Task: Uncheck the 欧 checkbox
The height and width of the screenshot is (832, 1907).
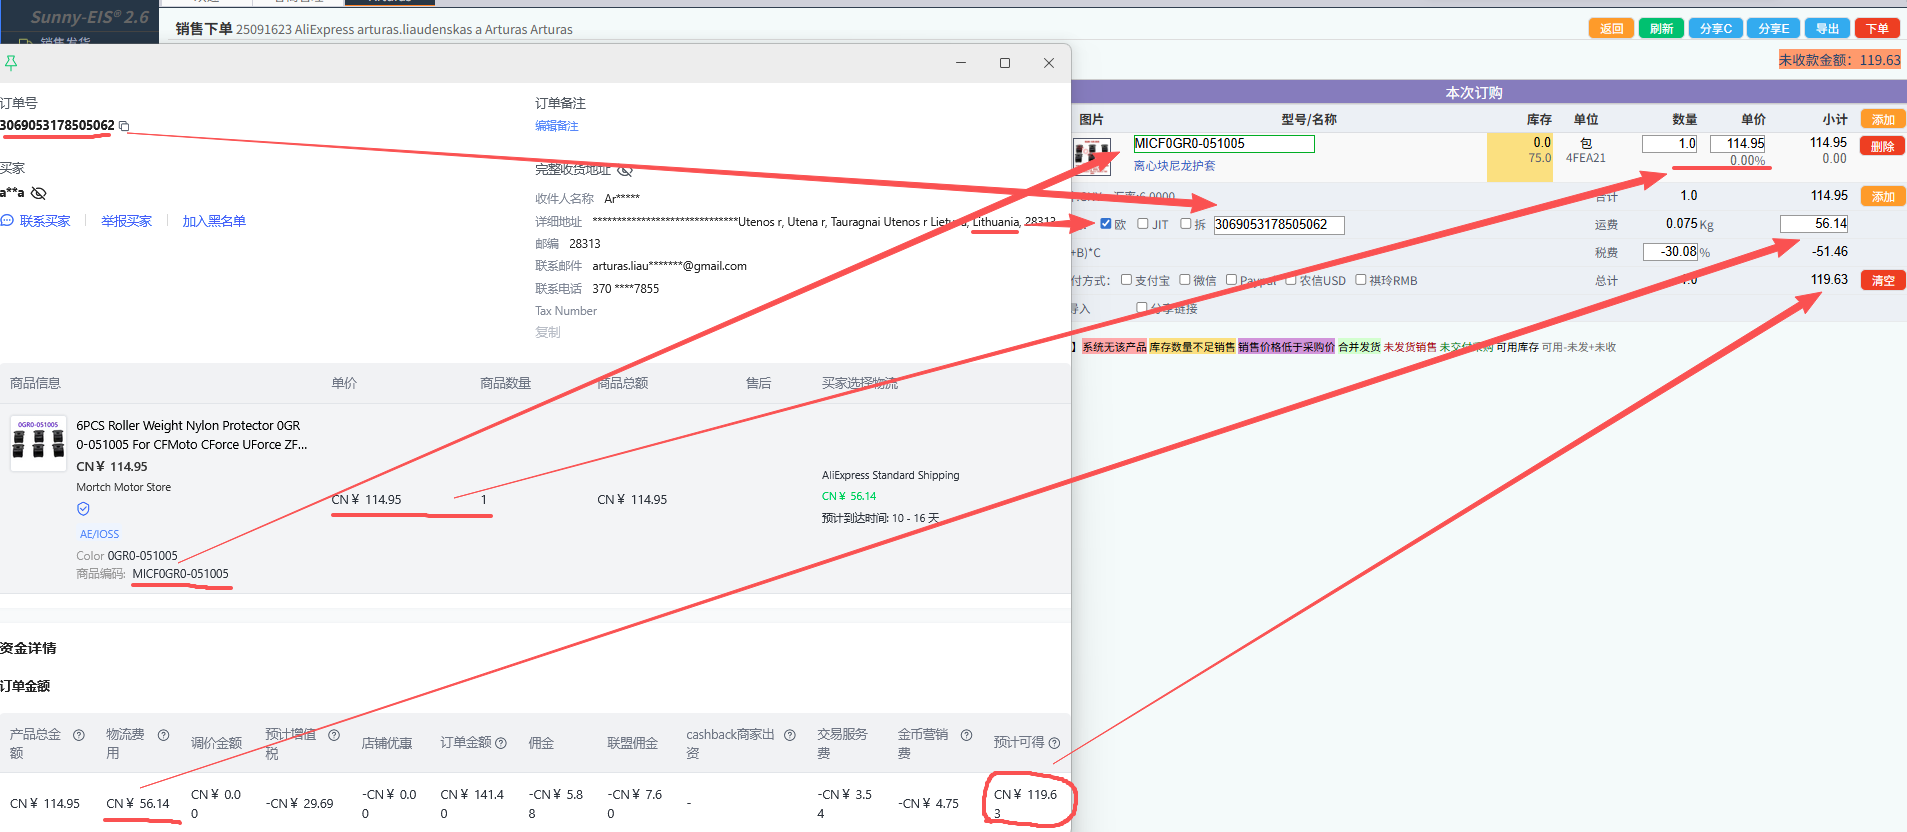Action: tap(1106, 224)
